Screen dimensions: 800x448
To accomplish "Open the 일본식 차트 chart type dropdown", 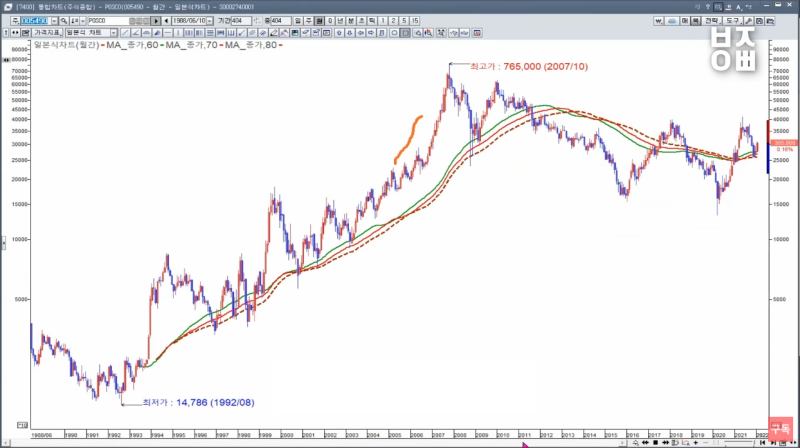I will click(91, 33).
